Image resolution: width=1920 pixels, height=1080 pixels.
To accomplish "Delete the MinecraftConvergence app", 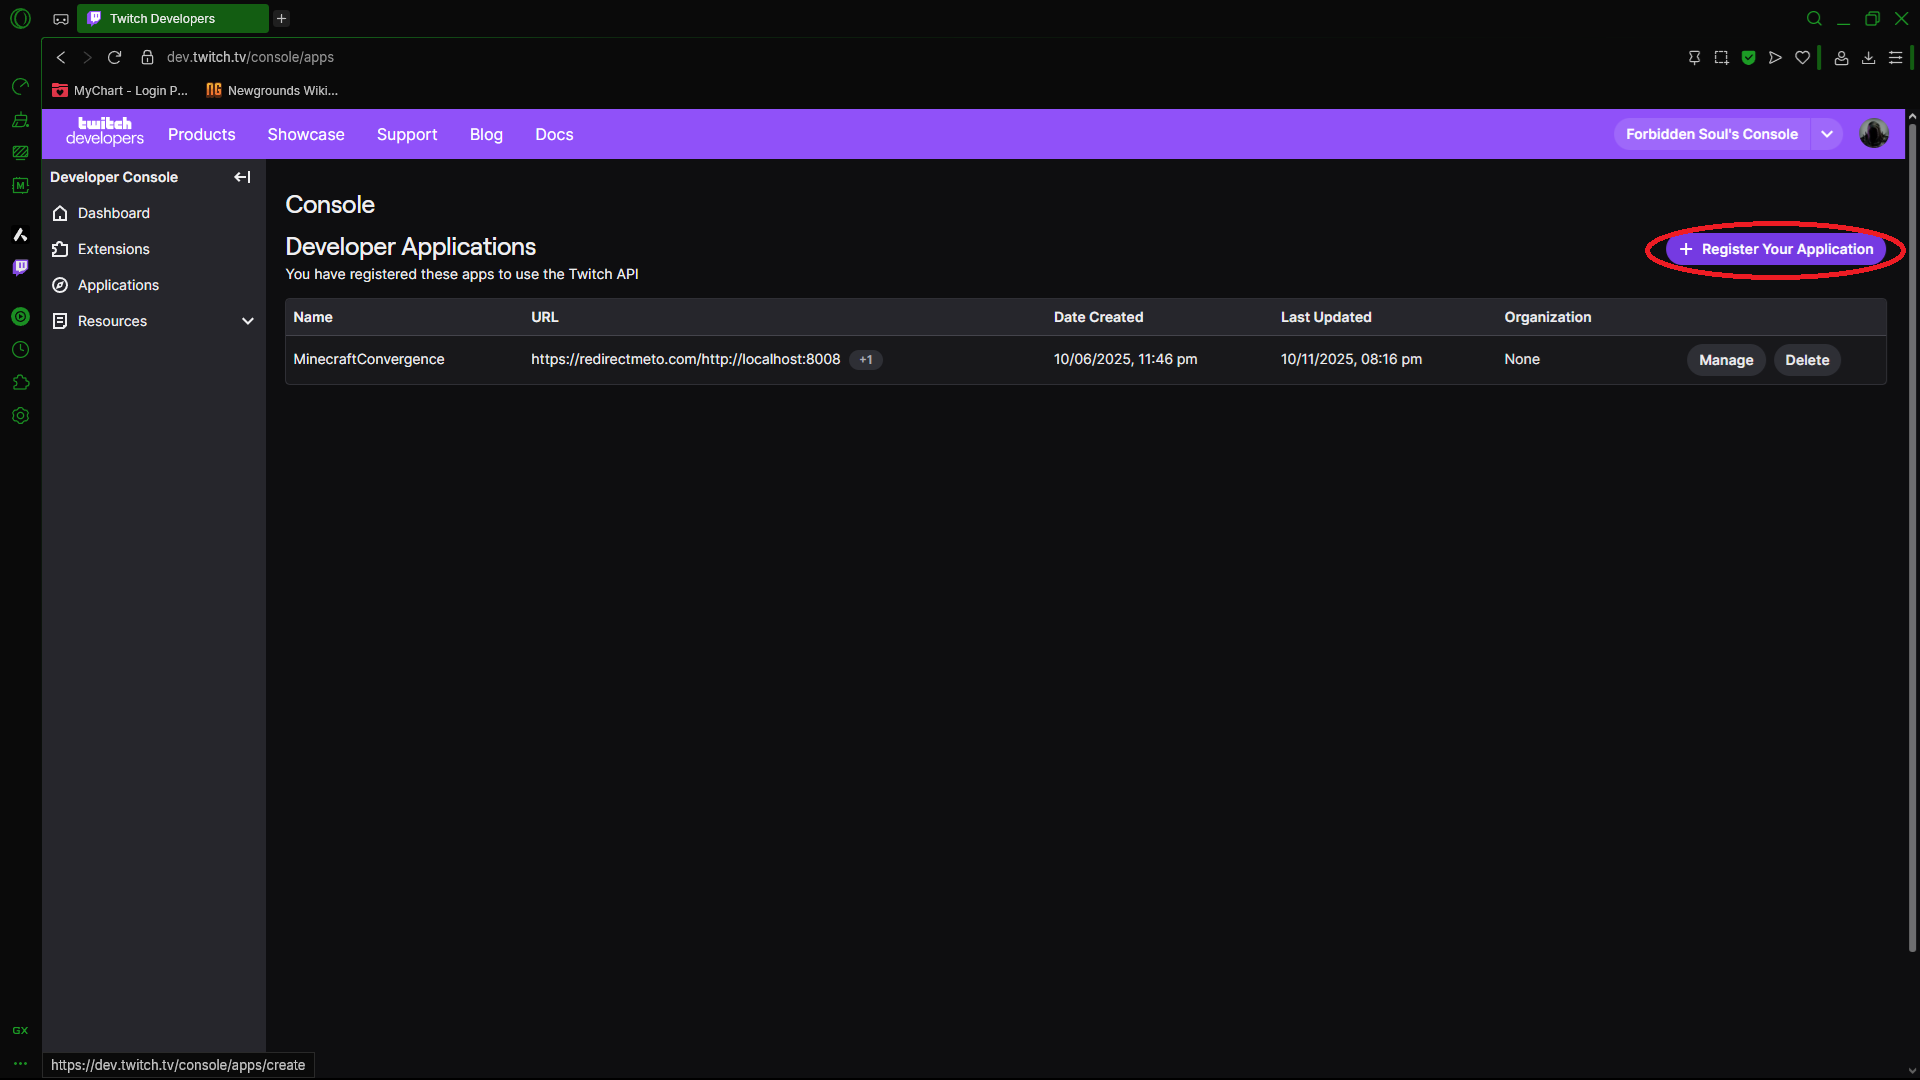I will [1806, 360].
